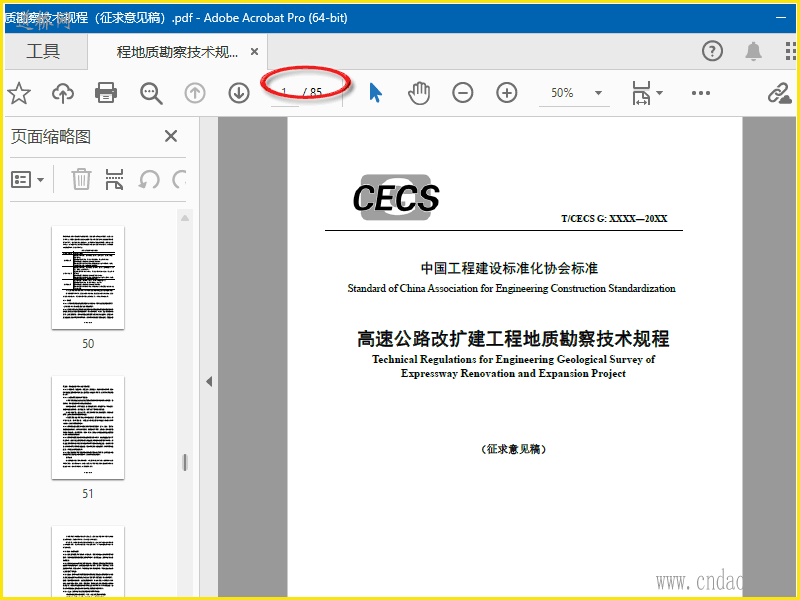Click the fit page width icon
This screenshot has height=600, width=800.
tap(641, 93)
